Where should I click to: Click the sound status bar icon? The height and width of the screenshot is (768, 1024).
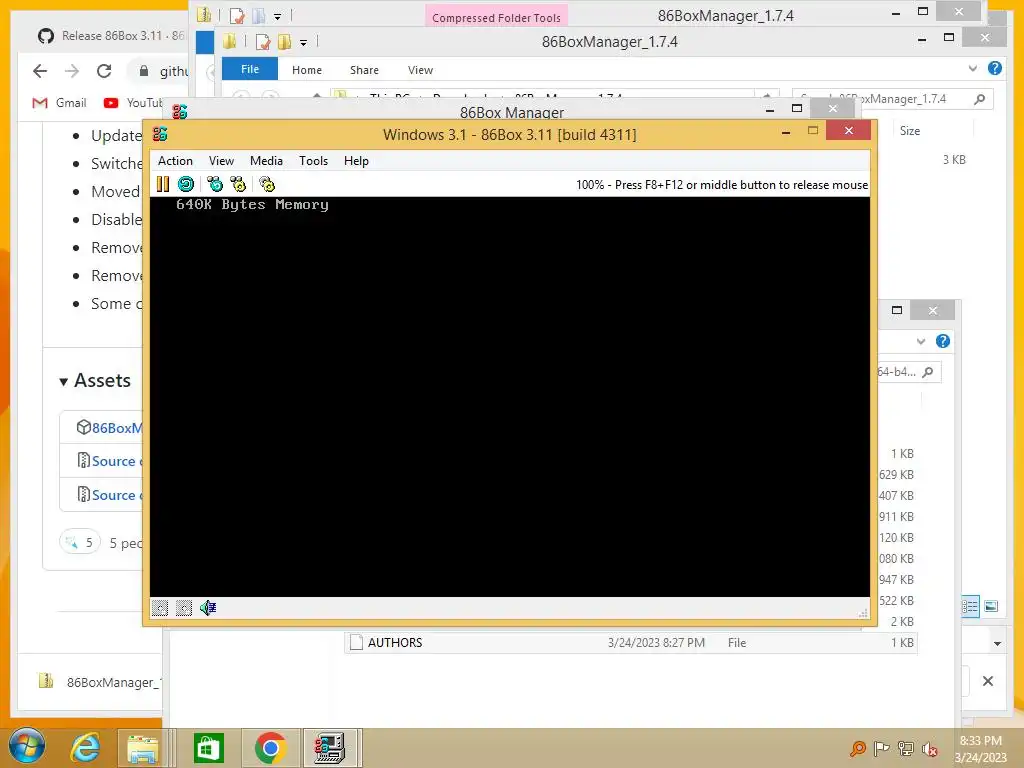(208, 608)
